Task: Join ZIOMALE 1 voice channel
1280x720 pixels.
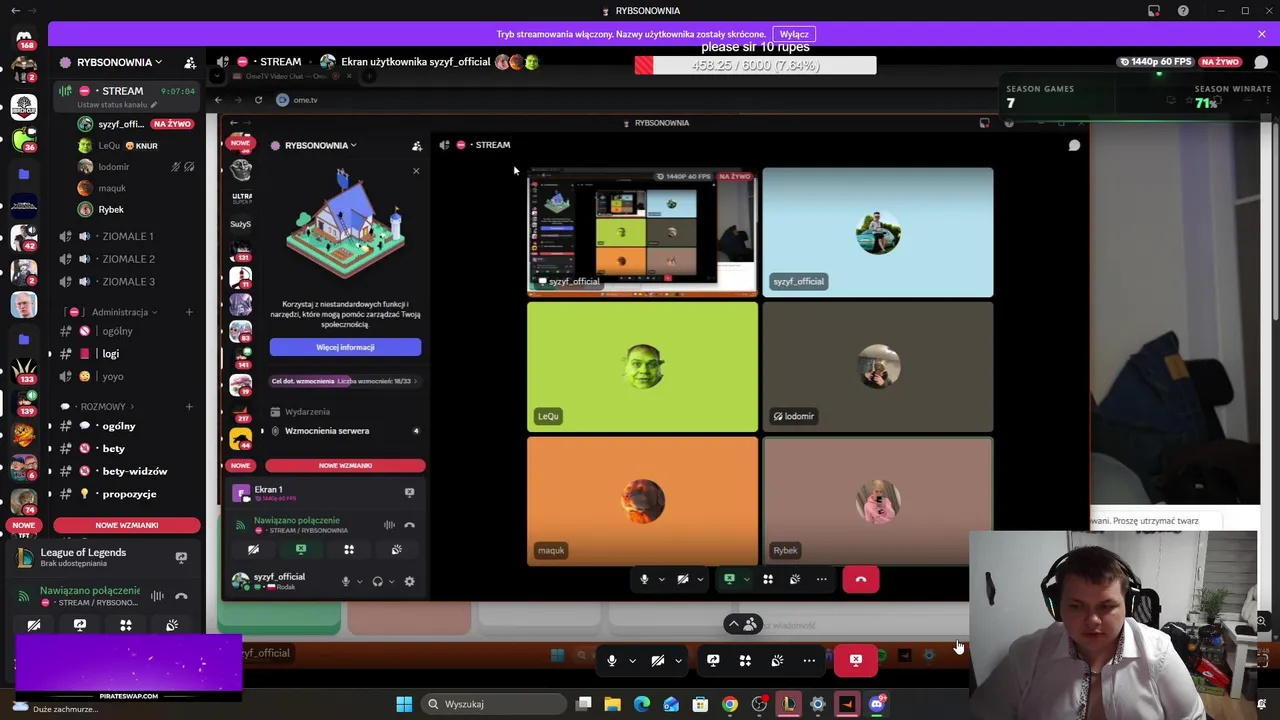Action: 128,236
